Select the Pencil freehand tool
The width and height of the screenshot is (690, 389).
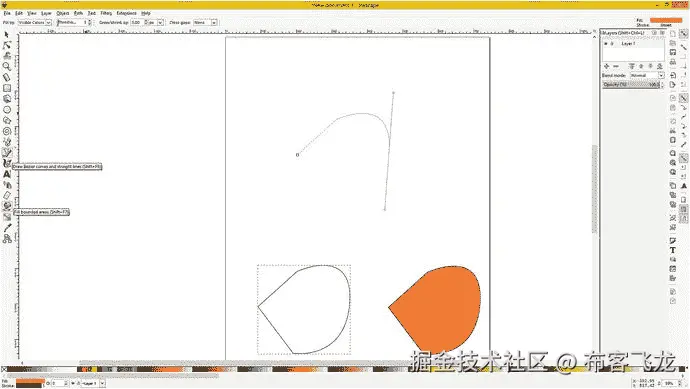[x=7, y=142]
